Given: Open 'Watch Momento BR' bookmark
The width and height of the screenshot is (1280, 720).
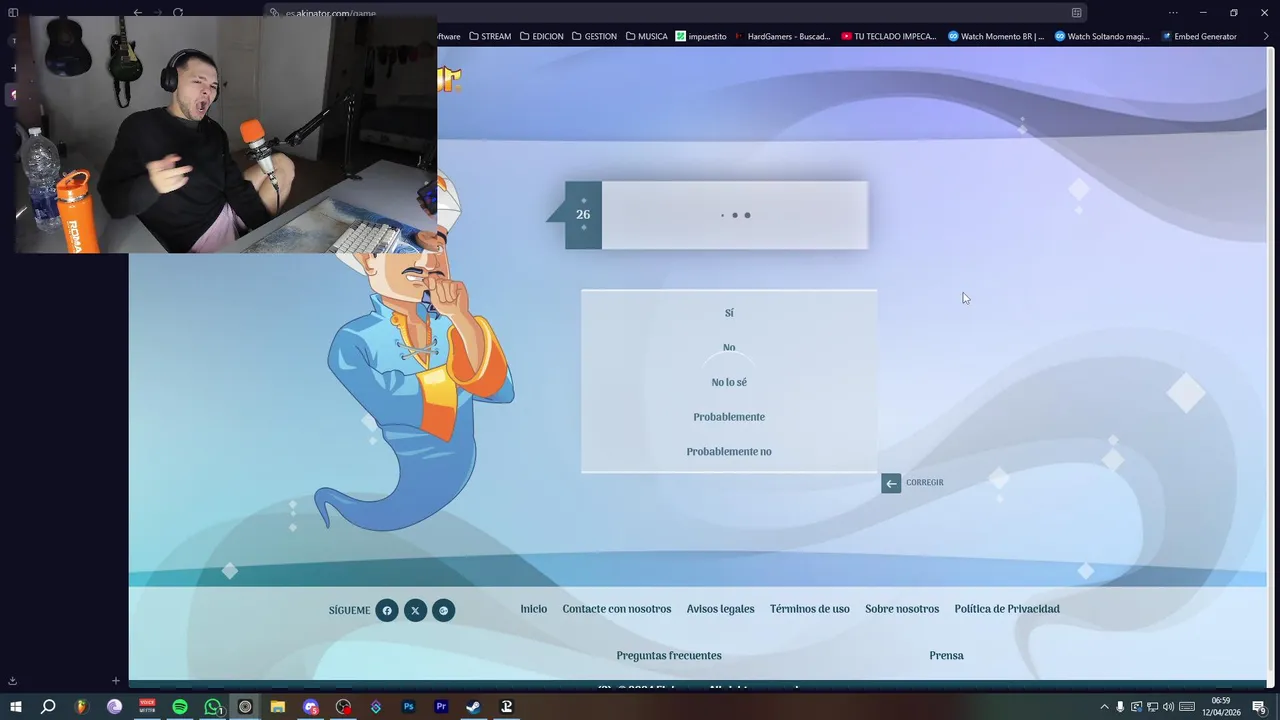Looking at the screenshot, I should tap(996, 36).
